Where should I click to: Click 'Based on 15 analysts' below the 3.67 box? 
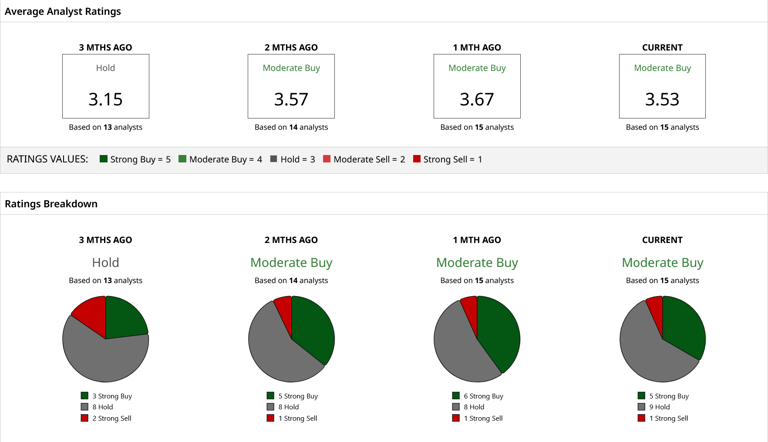tap(477, 127)
